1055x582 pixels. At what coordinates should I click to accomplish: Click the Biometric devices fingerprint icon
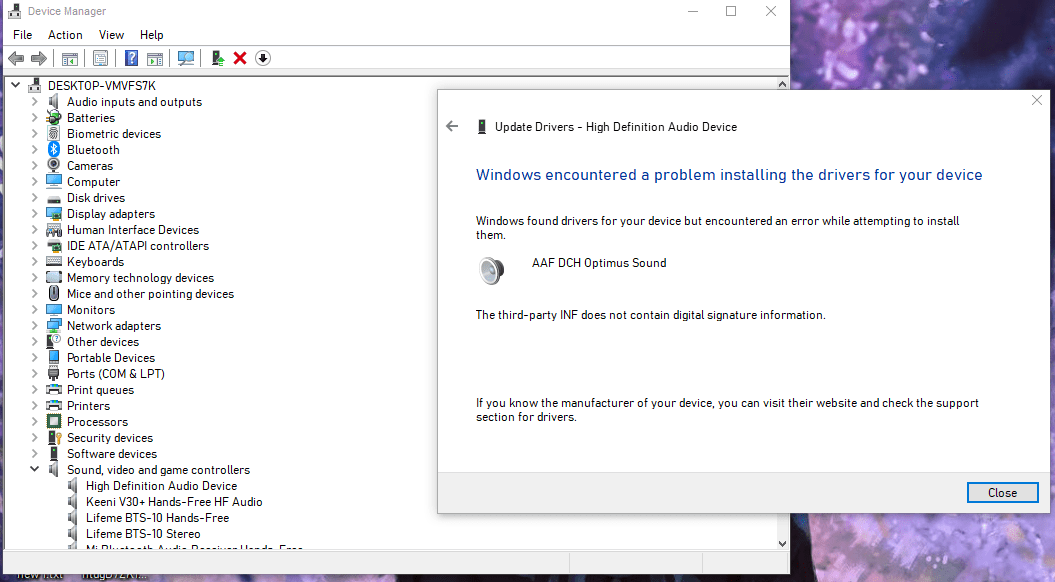(54, 134)
